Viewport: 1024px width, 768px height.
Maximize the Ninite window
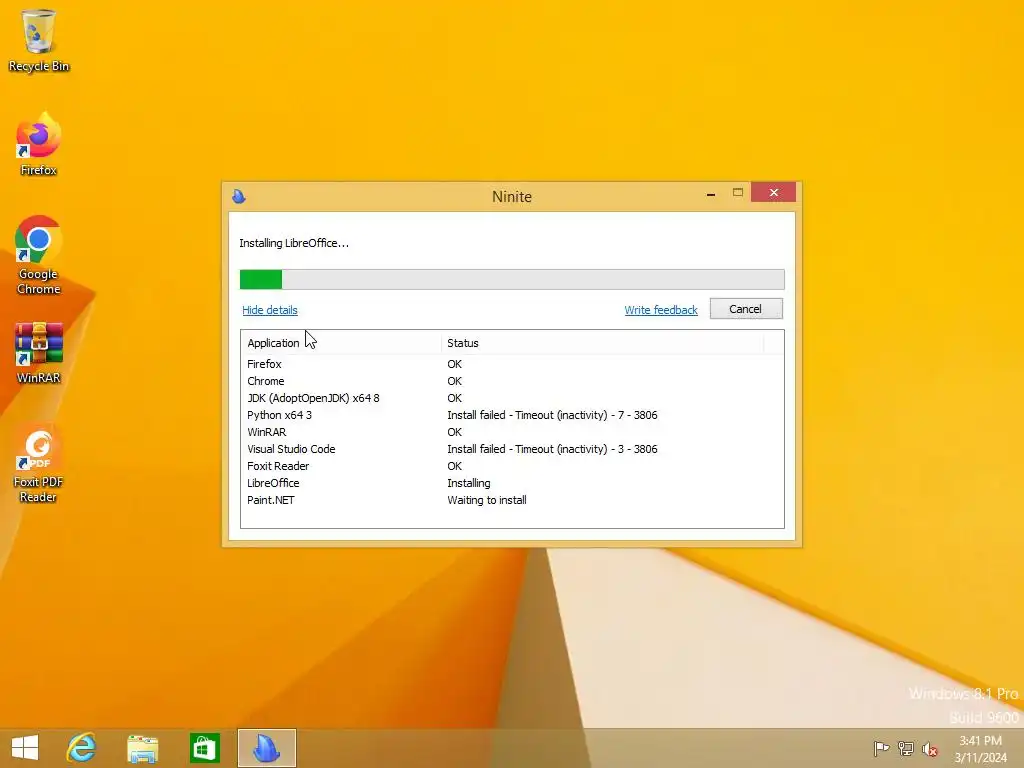[x=738, y=193]
